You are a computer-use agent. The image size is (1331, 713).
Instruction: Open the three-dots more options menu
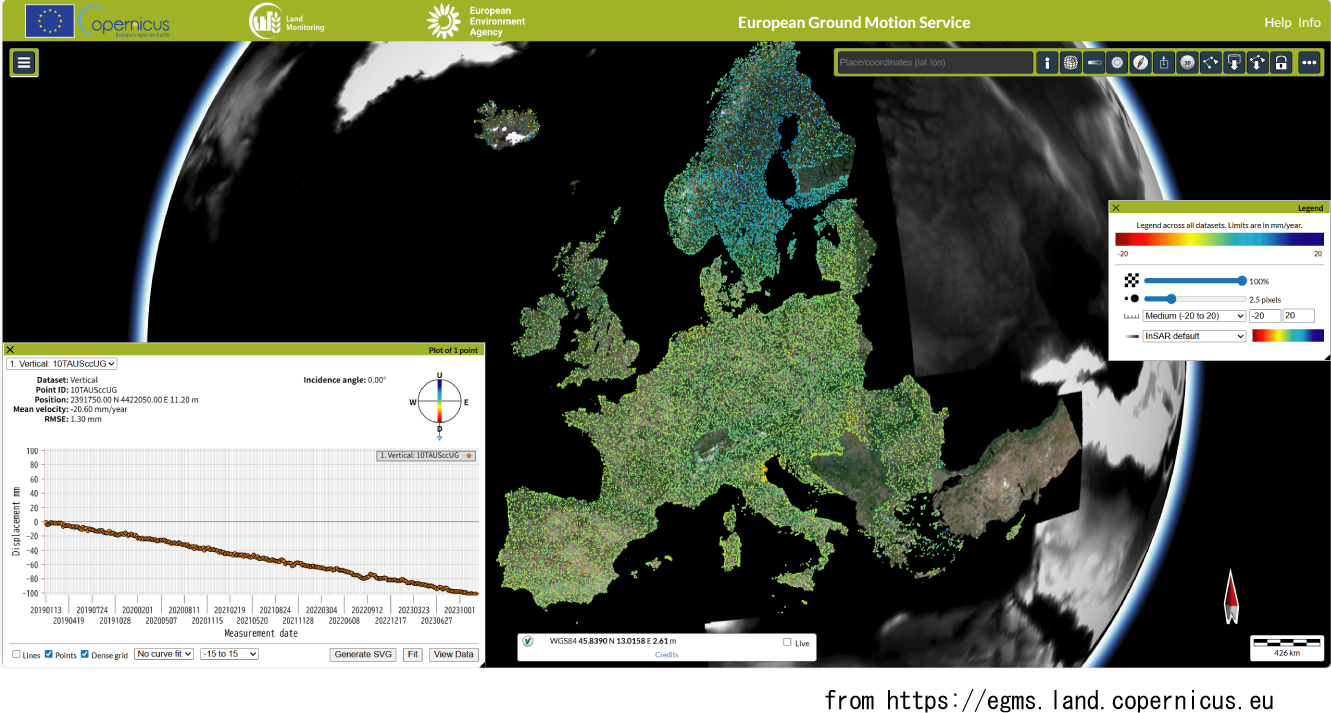click(x=1309, y=63)
